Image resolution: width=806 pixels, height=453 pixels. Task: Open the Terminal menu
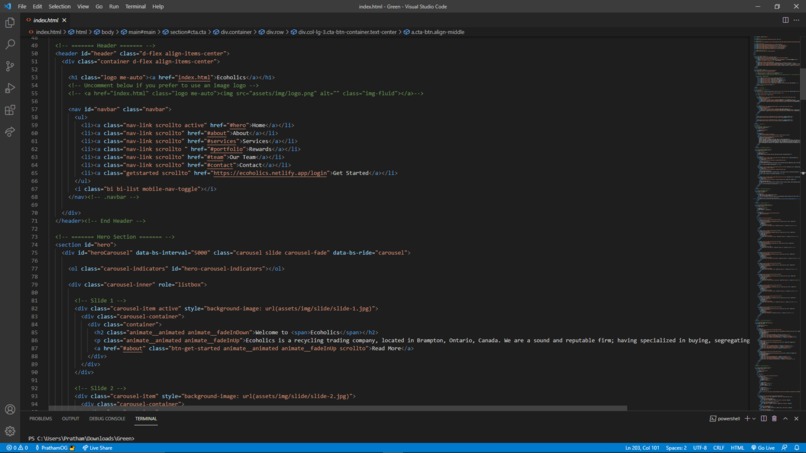135,7
